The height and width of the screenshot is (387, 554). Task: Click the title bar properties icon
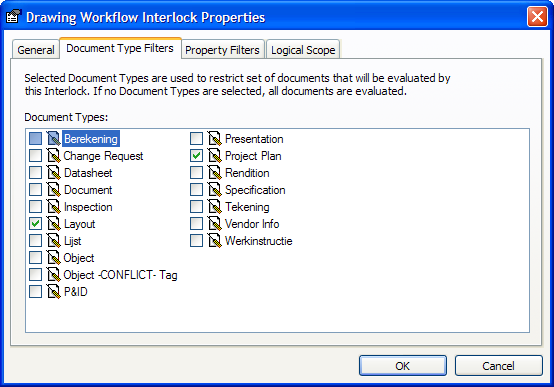click(14, 17)
